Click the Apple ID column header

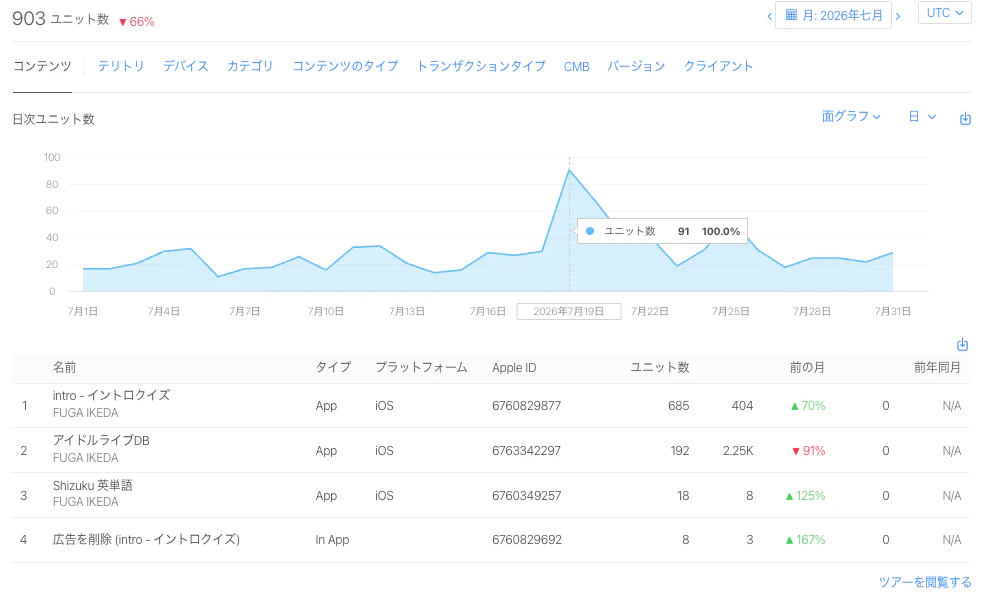(x=514, y=368)
